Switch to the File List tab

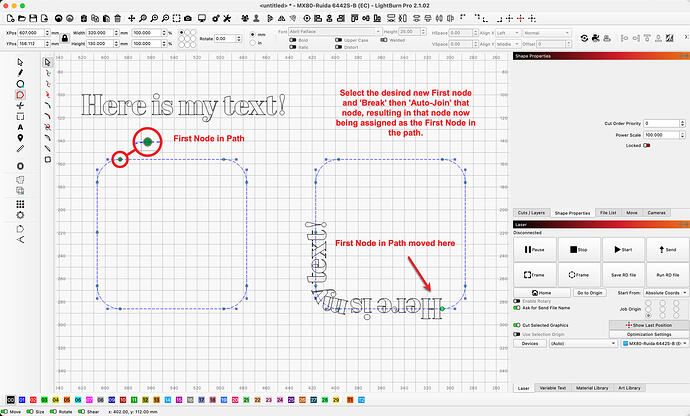tap(608, 213)
